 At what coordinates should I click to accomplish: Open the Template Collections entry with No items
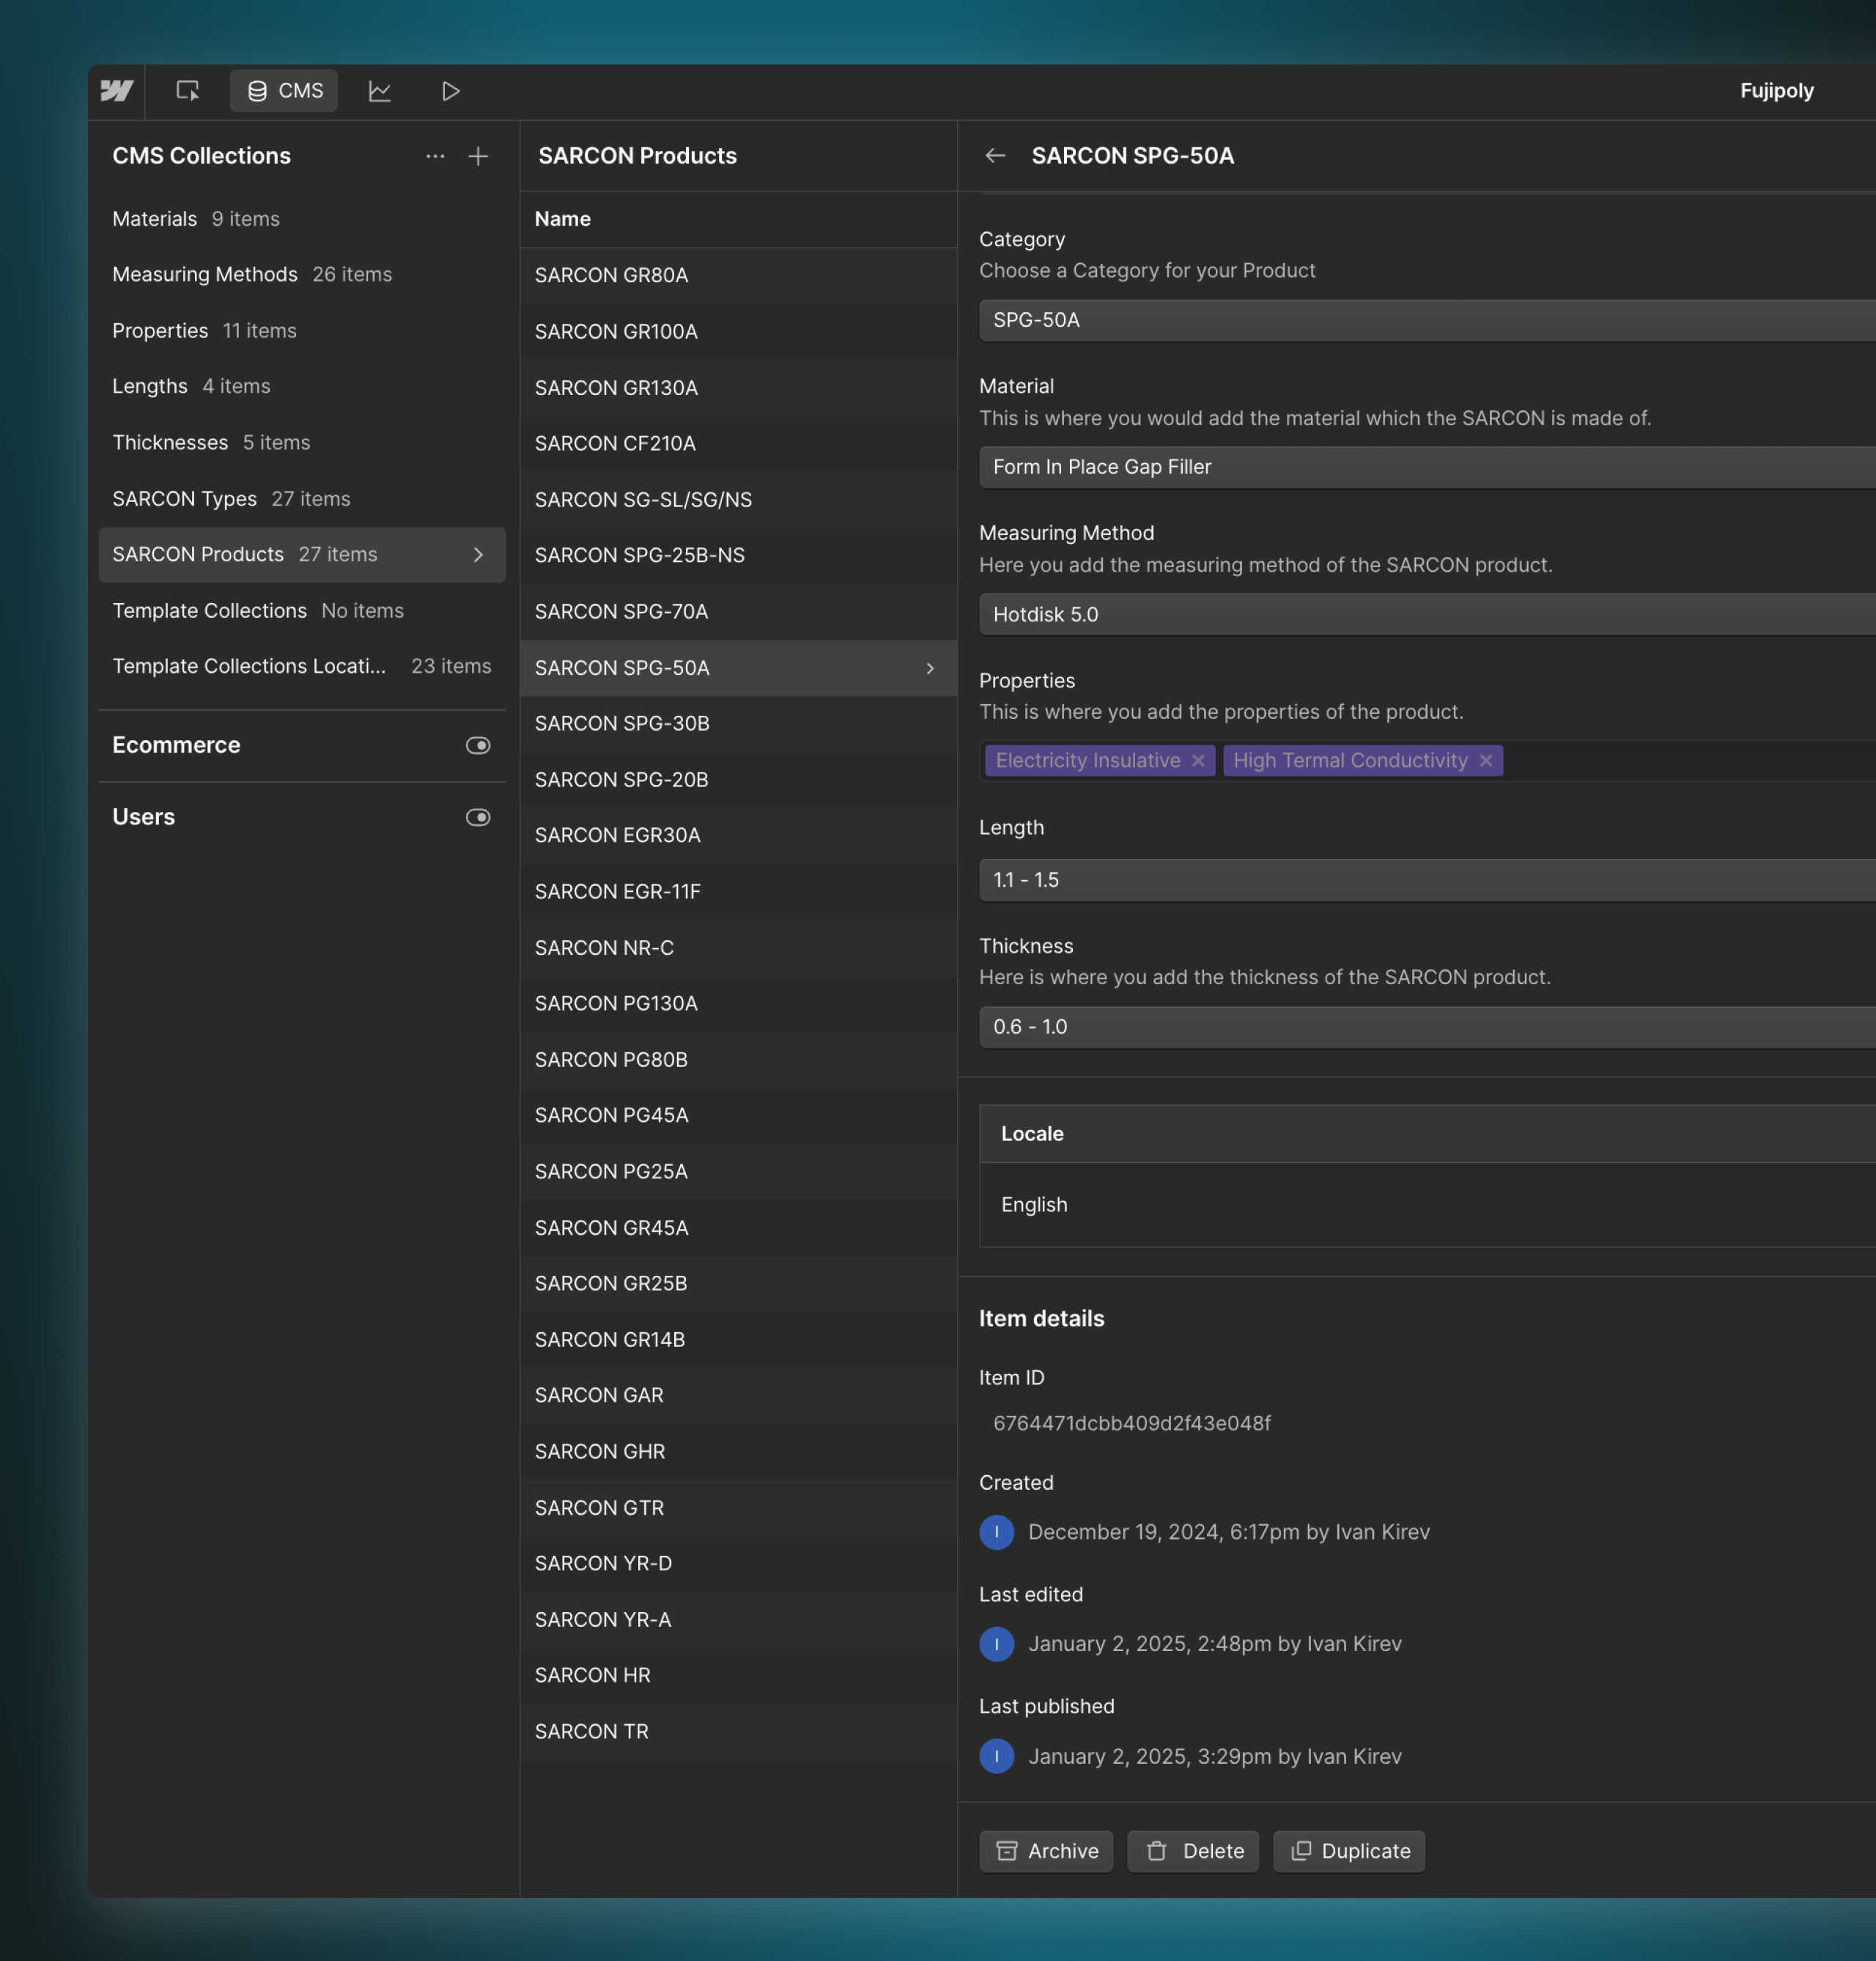point(302,610)
